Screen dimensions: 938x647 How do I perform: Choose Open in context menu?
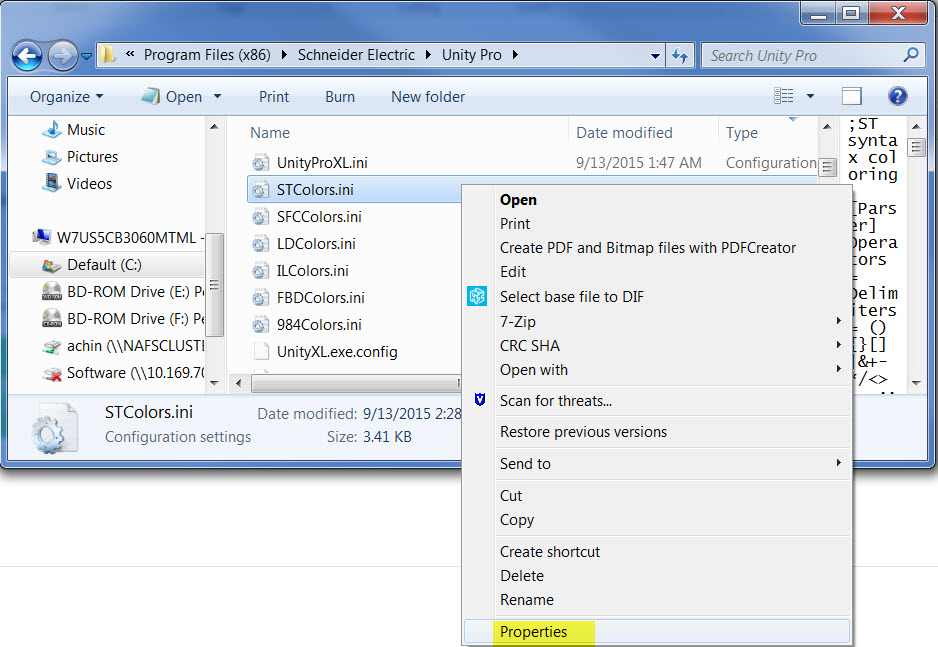click(x=518, y=200)
